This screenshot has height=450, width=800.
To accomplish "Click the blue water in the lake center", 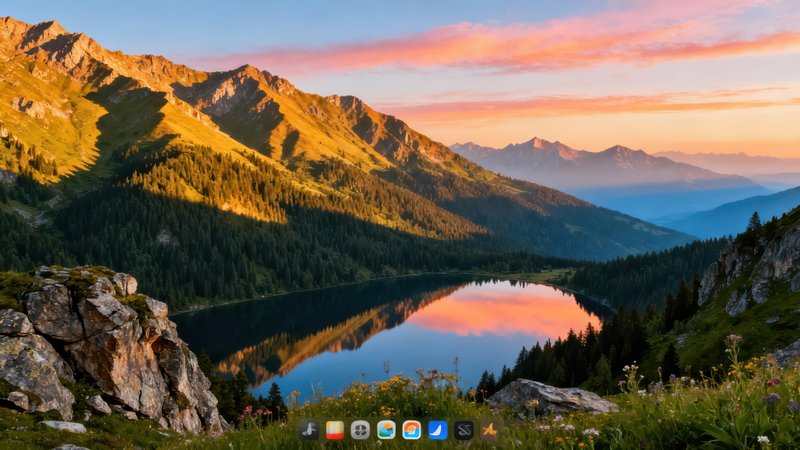I will coord(420,350).
